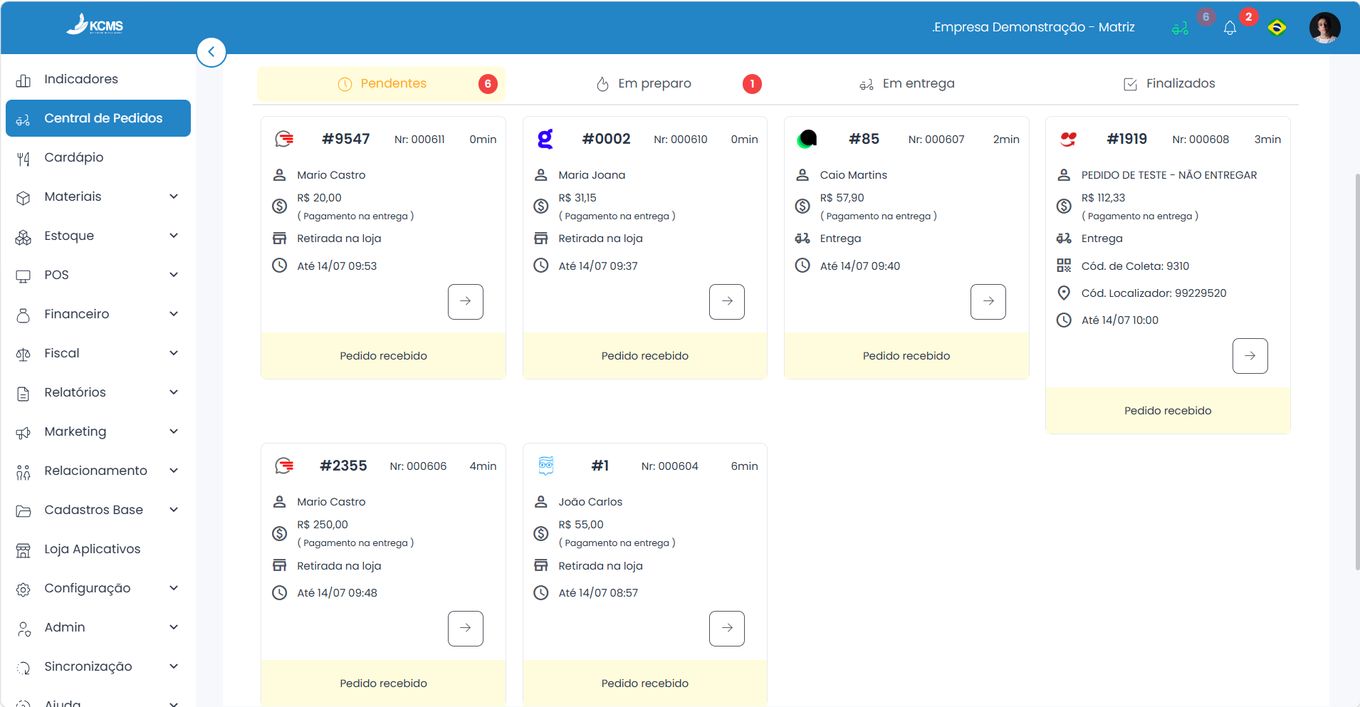
Task: Switch to Em preparo tab
Action: pyautogui.click(x=644, y=84)
